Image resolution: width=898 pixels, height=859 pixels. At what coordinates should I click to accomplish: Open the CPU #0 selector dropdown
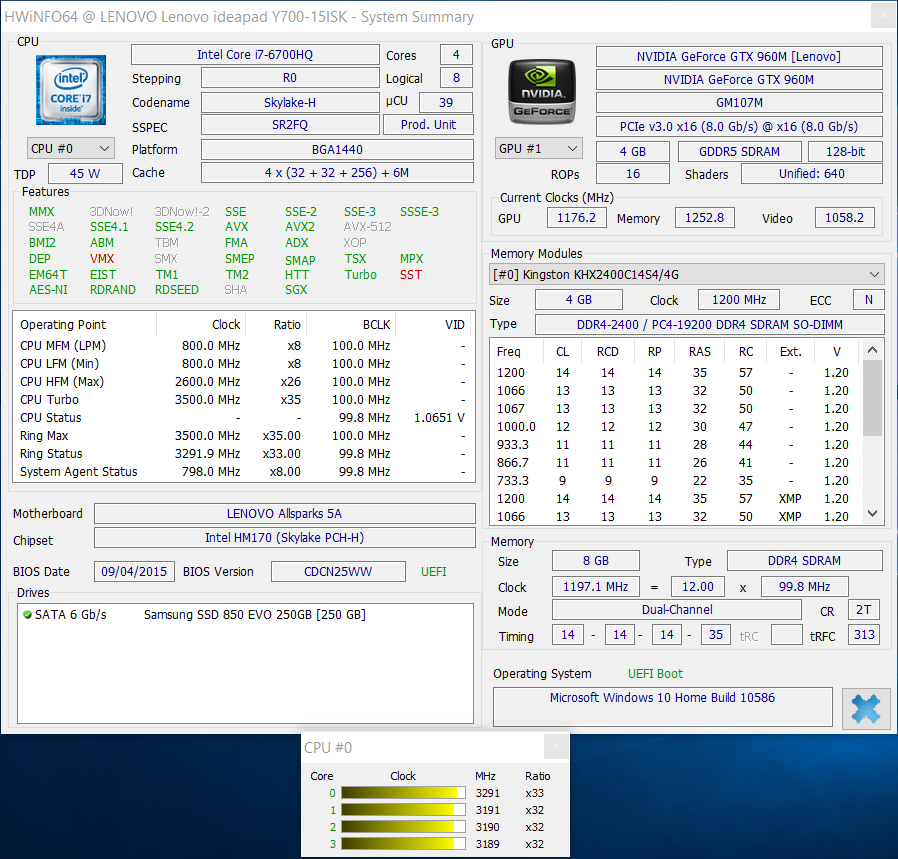click(x=71, y=148)
